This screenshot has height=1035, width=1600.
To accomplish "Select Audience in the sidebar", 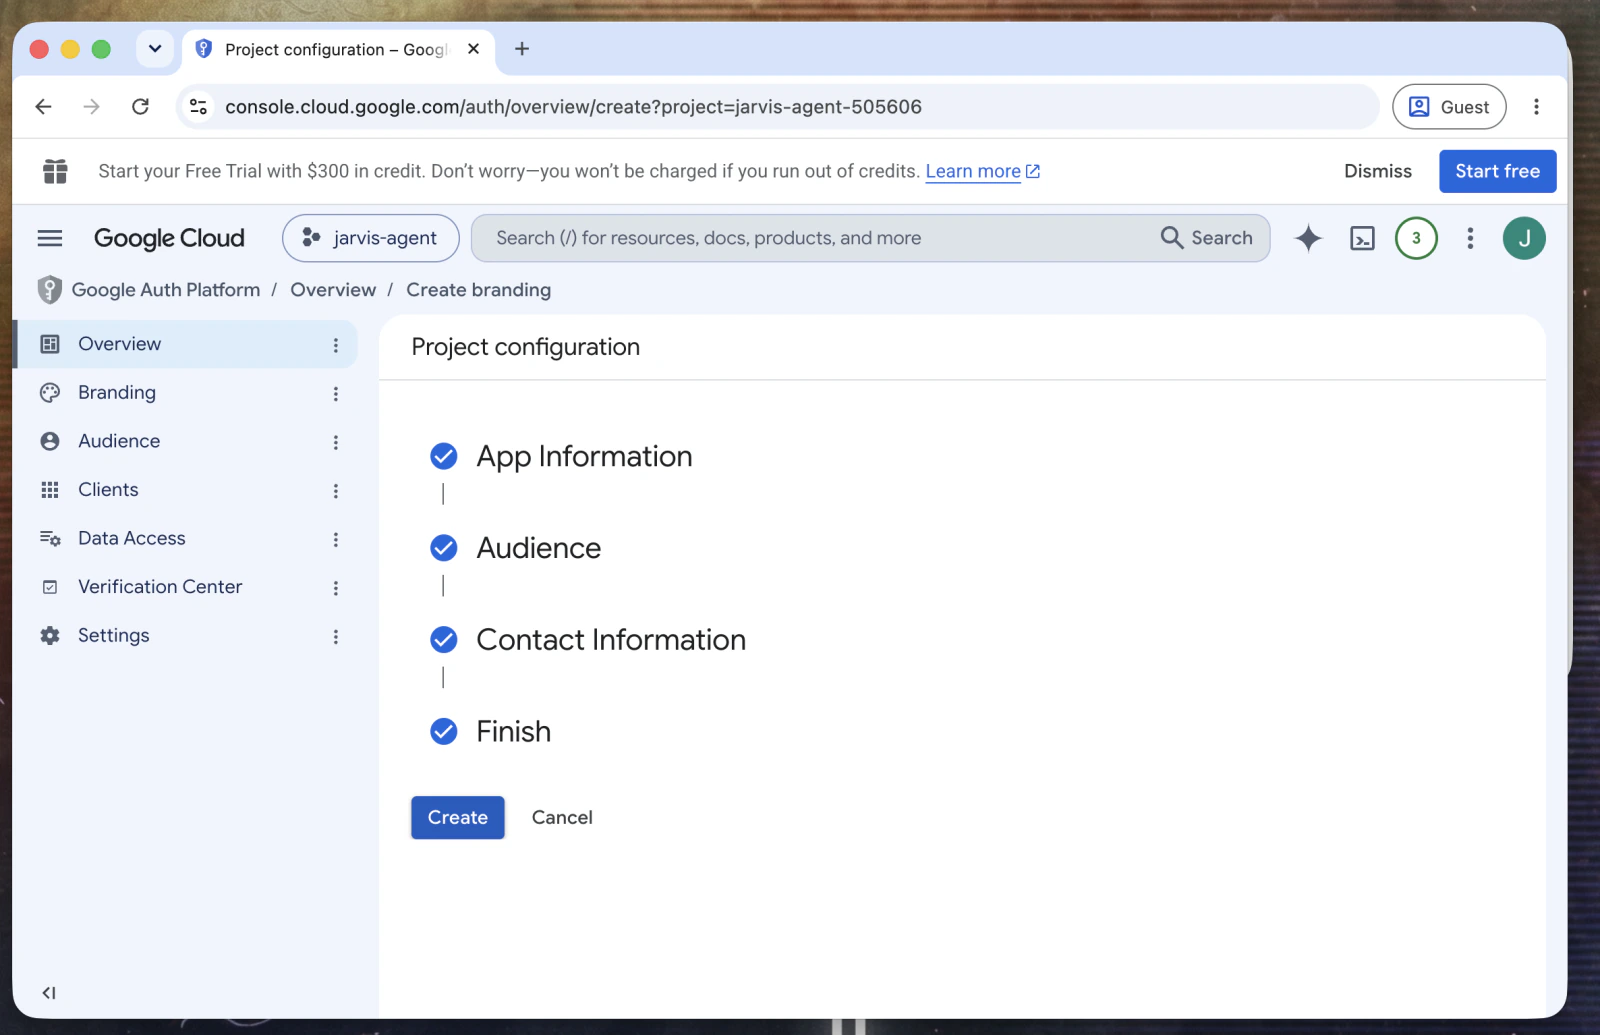I will (186, 441).
